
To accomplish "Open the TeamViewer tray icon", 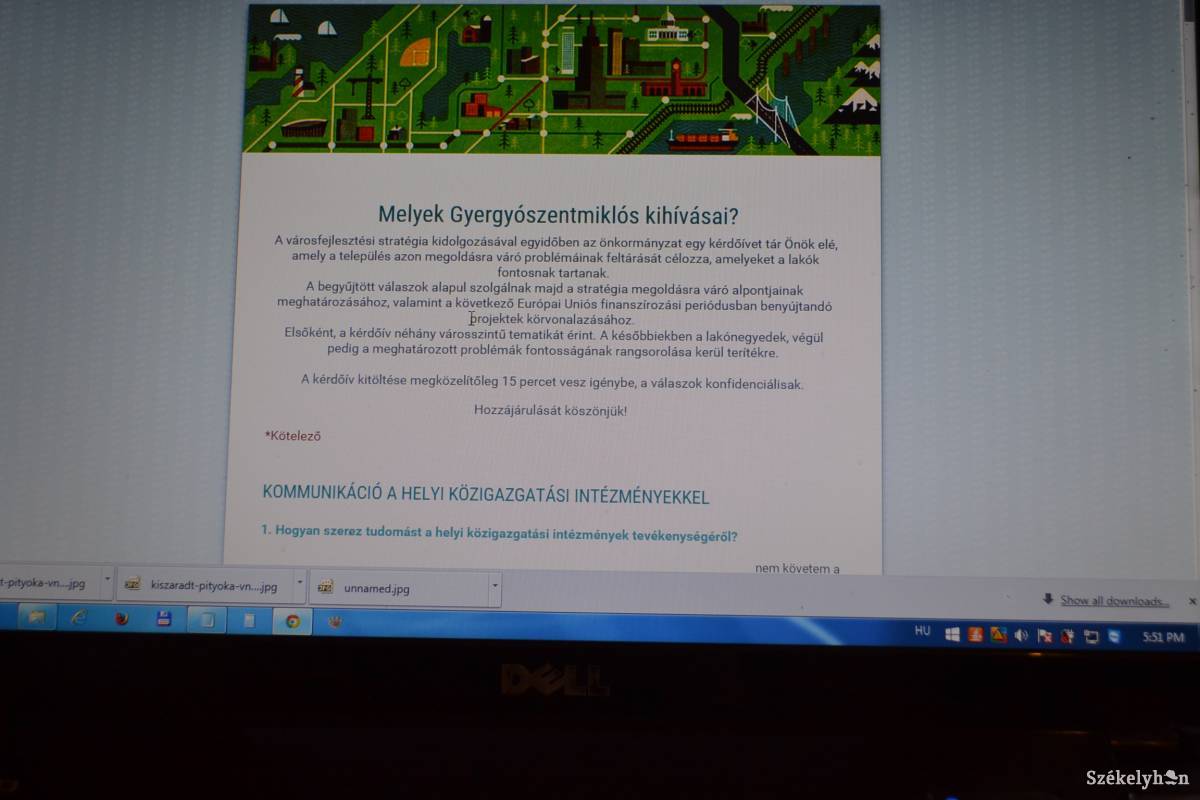I will [1113, 636].
